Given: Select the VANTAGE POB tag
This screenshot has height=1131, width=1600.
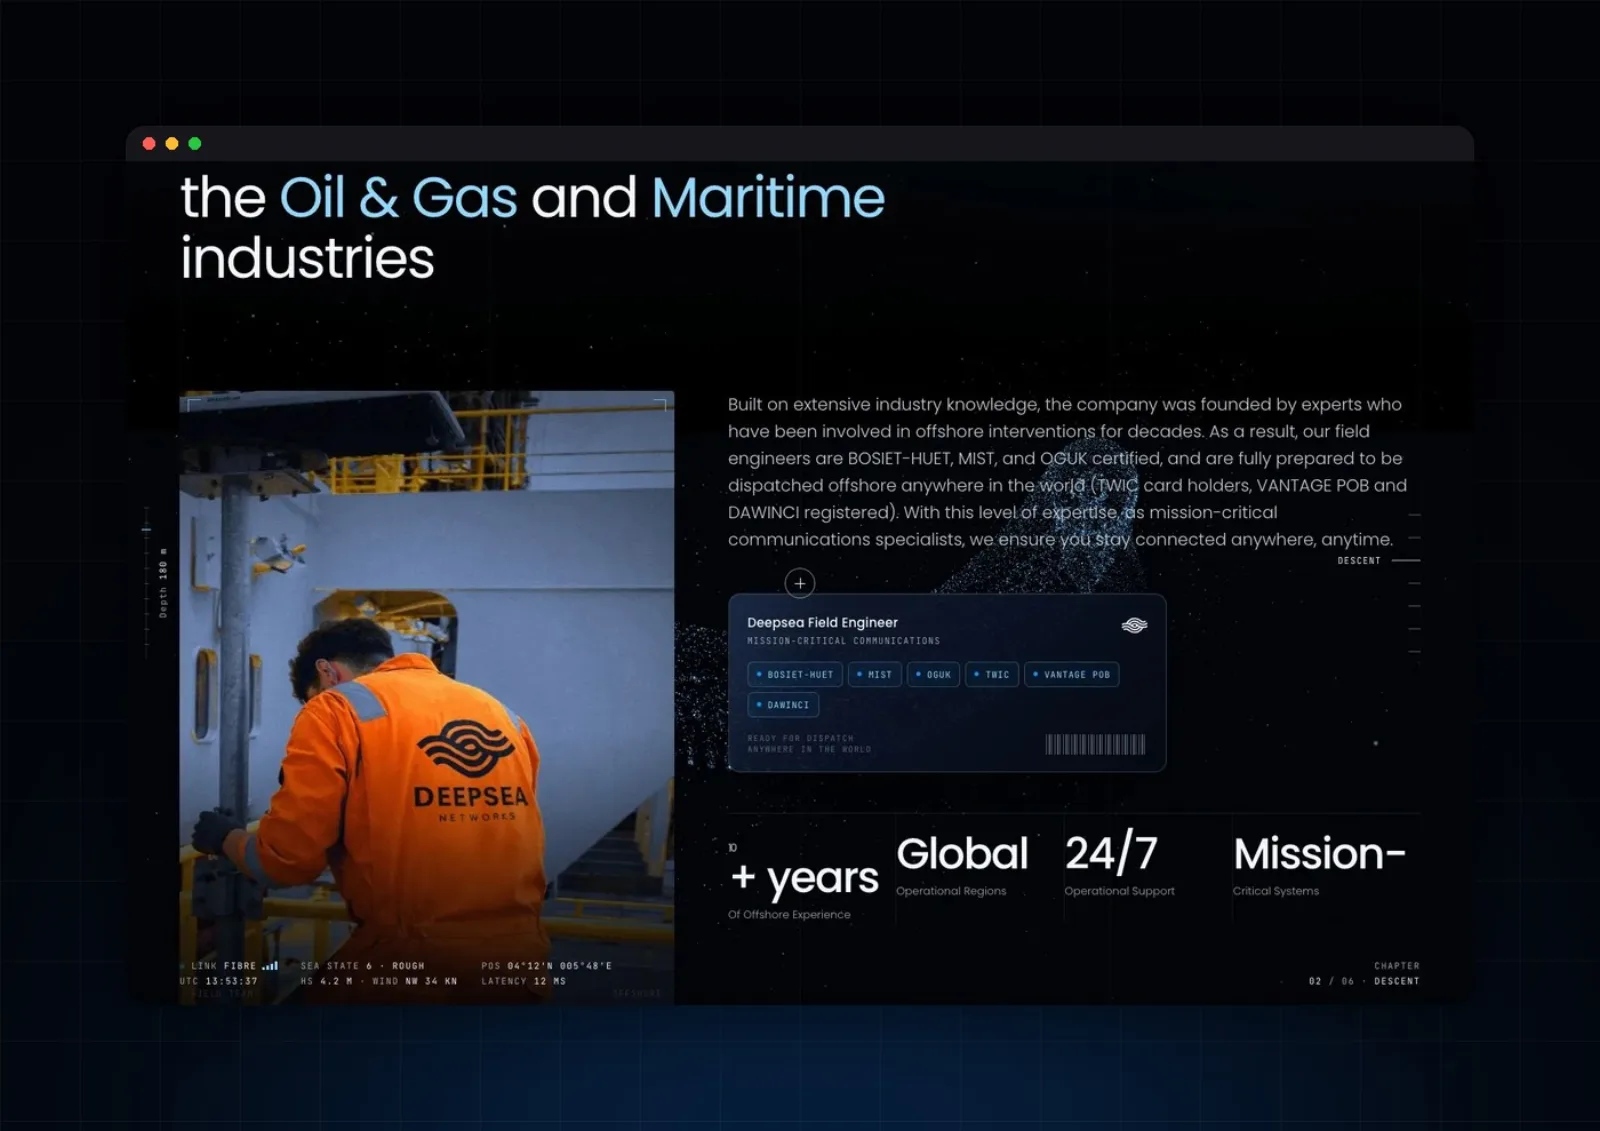Looking at the screenshot, I should [1072, 675].
